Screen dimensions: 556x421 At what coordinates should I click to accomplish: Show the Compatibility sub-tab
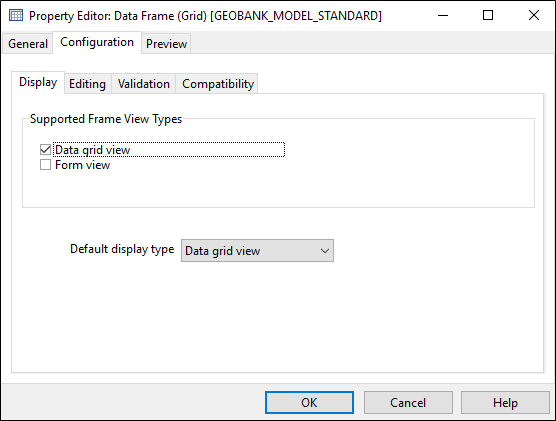pyautogui.click(x=218, y=84)
